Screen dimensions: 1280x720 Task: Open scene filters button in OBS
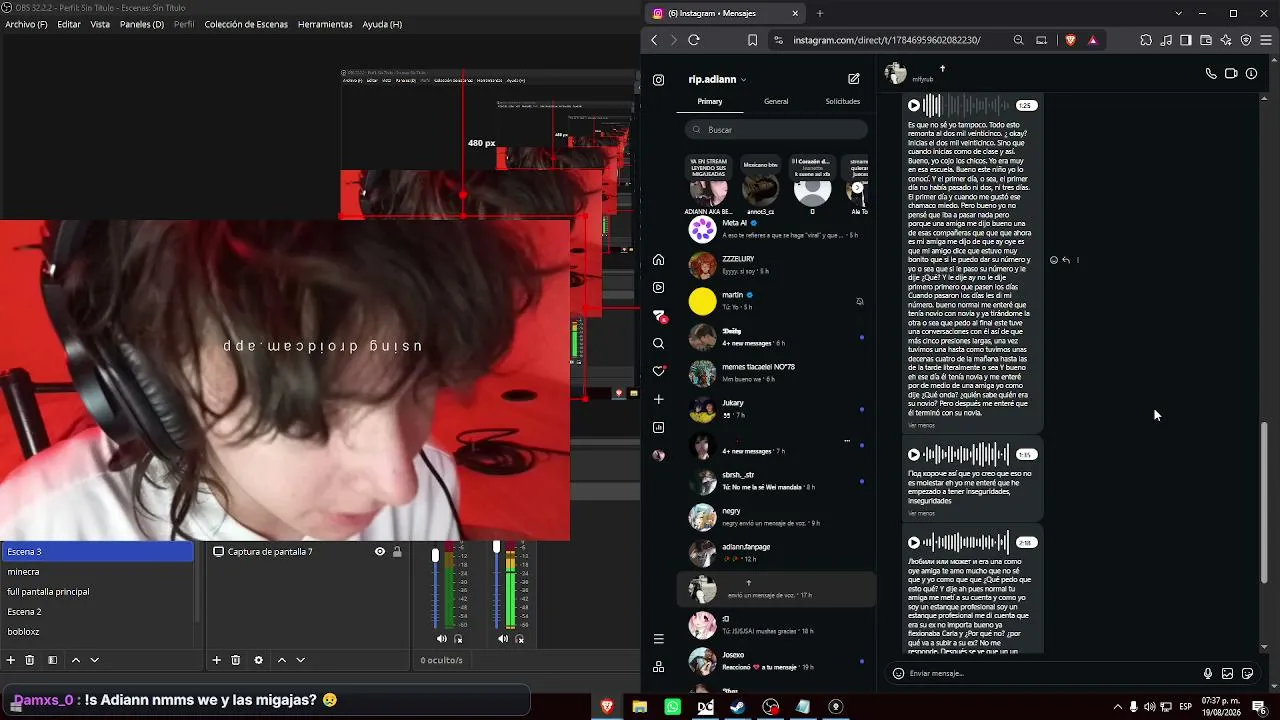click(52, 660)
